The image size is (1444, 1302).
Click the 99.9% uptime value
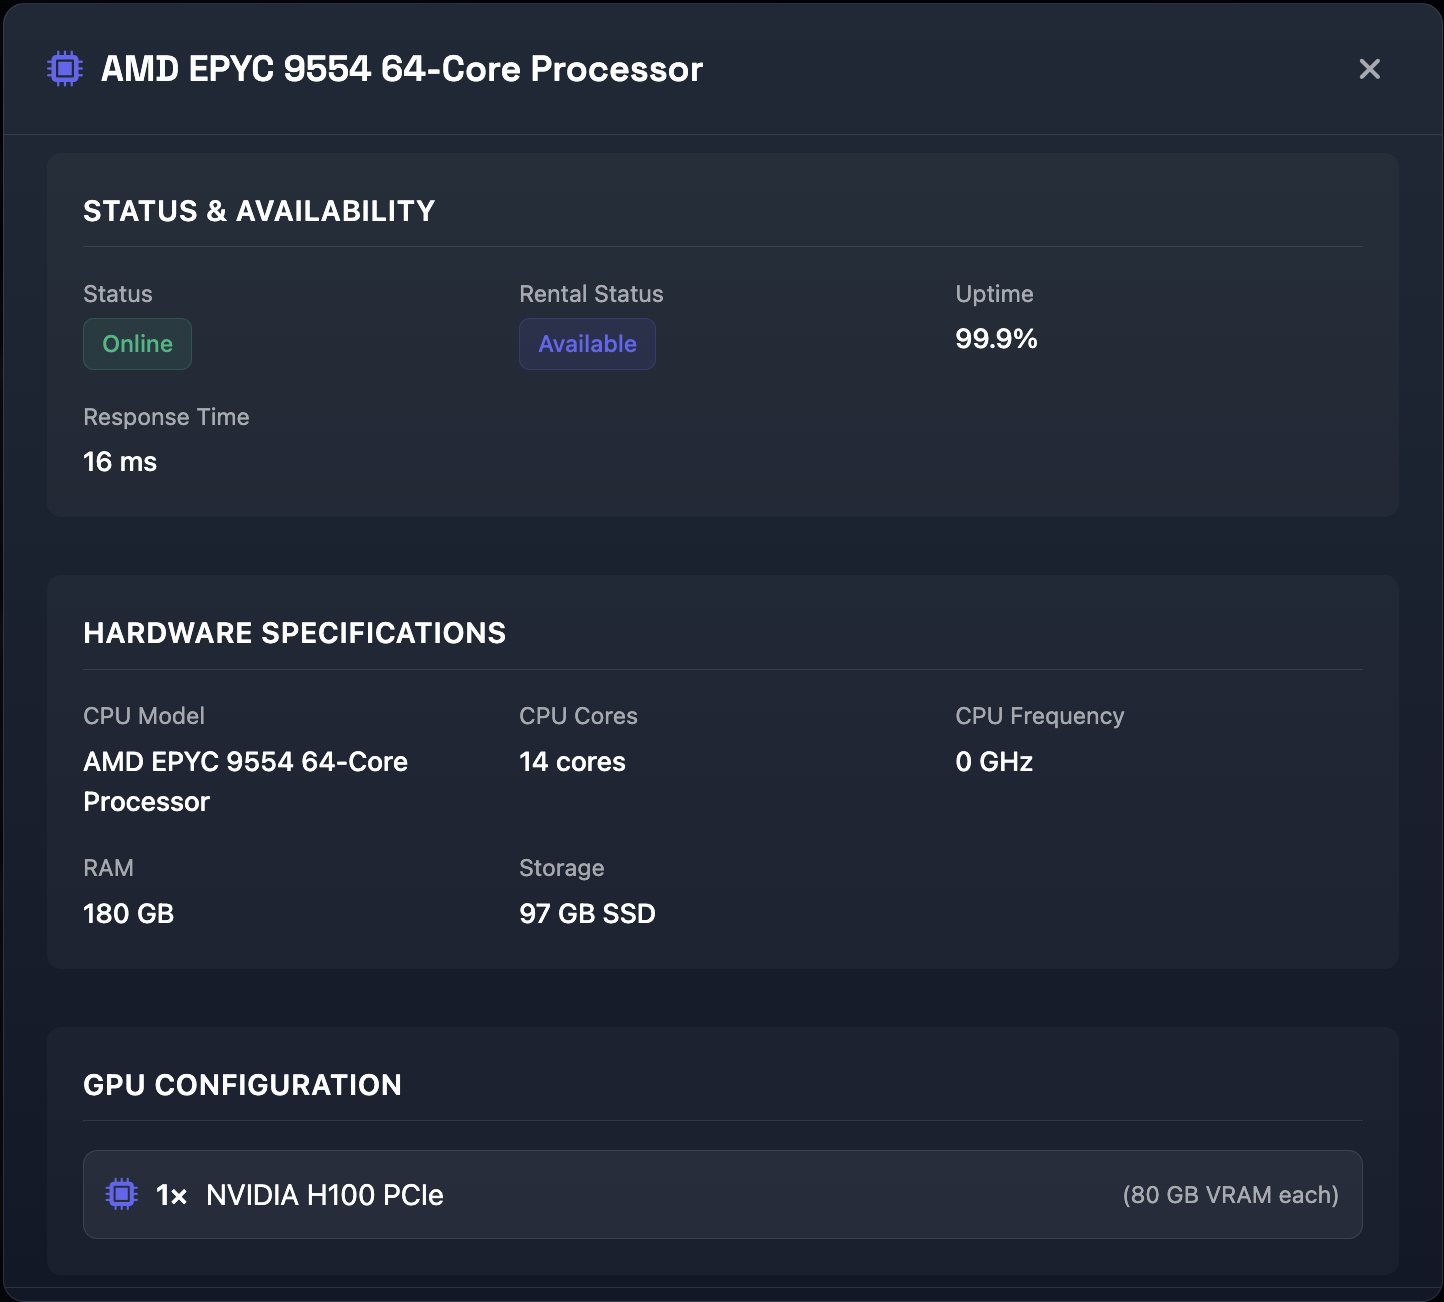tap(996, 339)
